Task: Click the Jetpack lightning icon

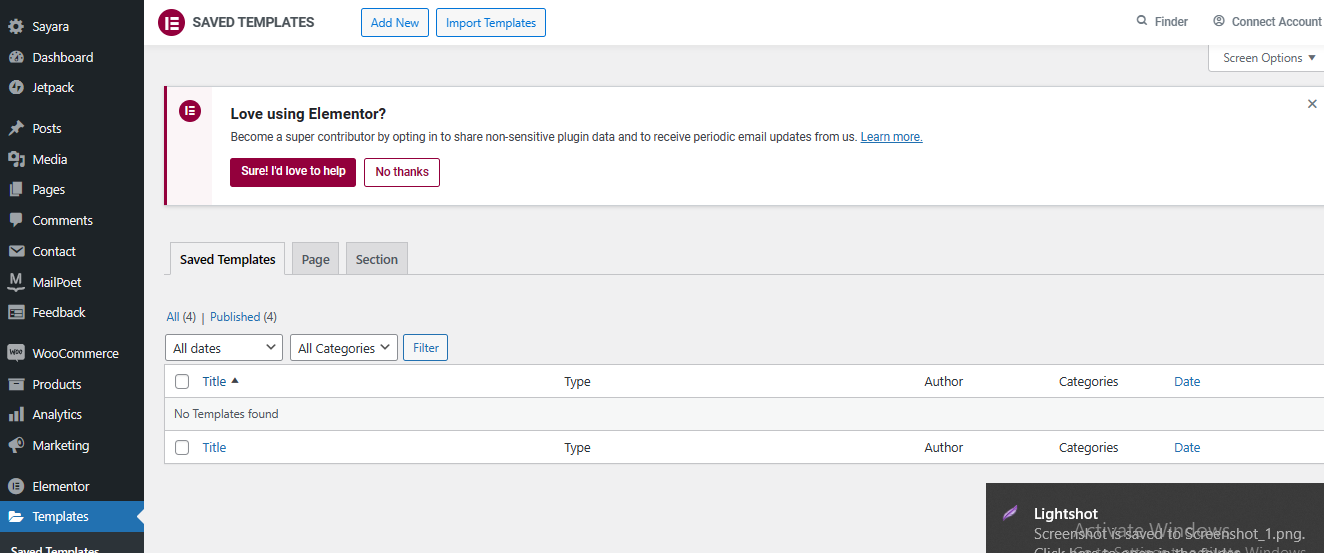Action: coord(16,87)
